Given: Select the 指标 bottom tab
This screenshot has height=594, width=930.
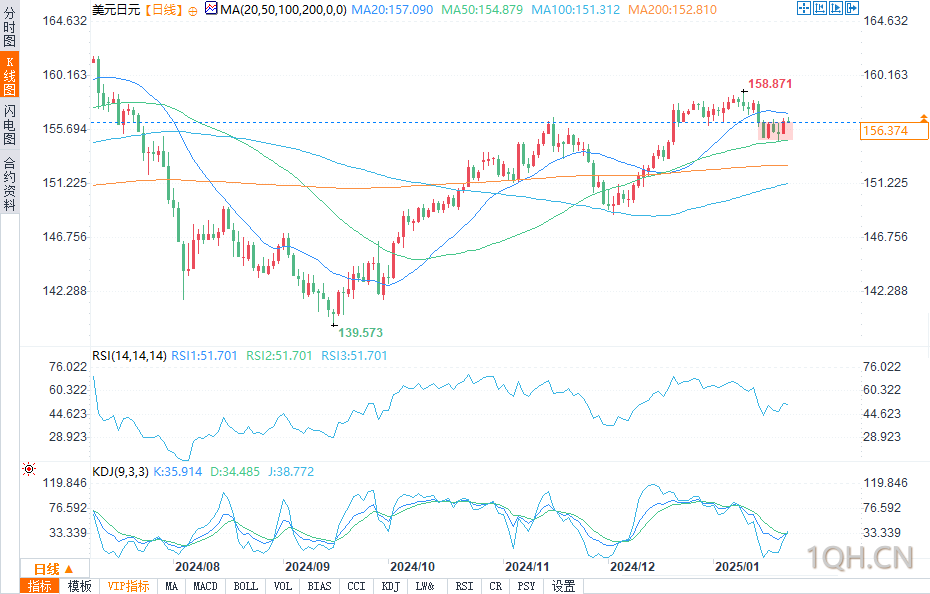Looking at the screenshot, I should (x=39, y=586).
